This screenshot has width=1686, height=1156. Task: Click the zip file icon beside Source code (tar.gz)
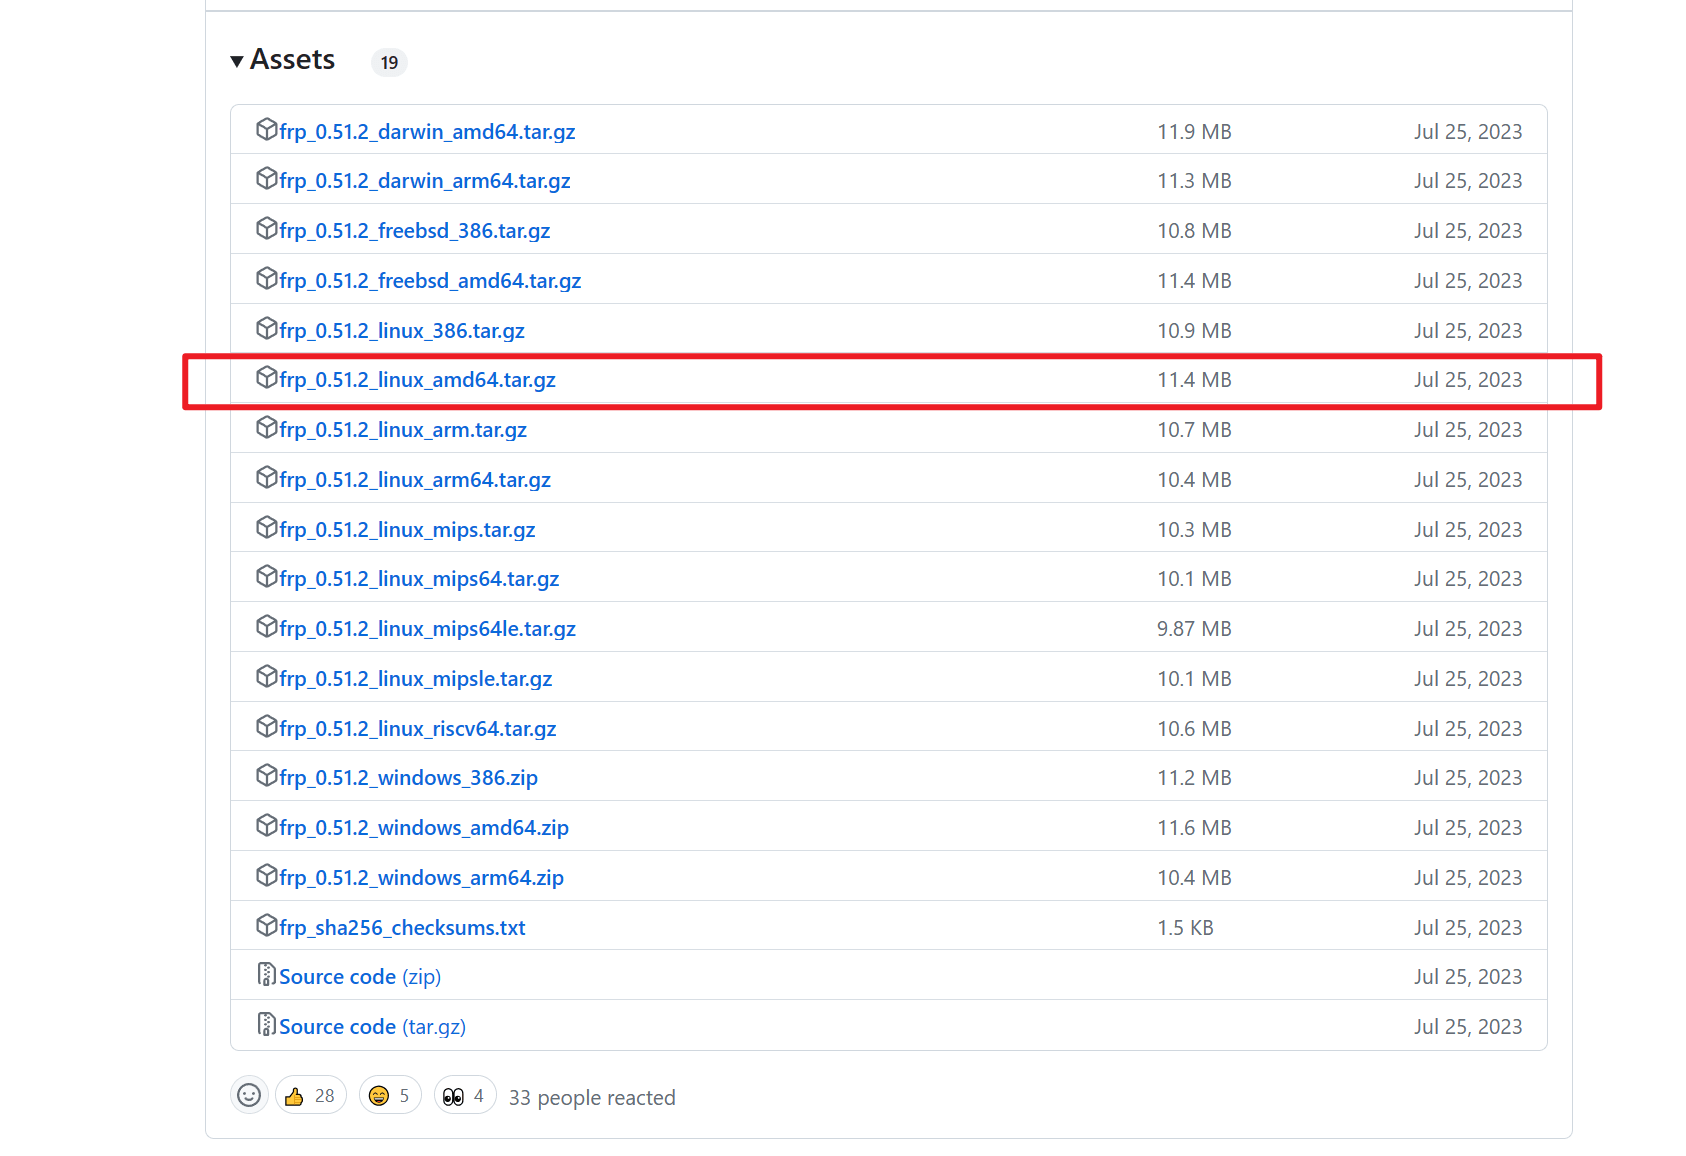pos(266,1025)
